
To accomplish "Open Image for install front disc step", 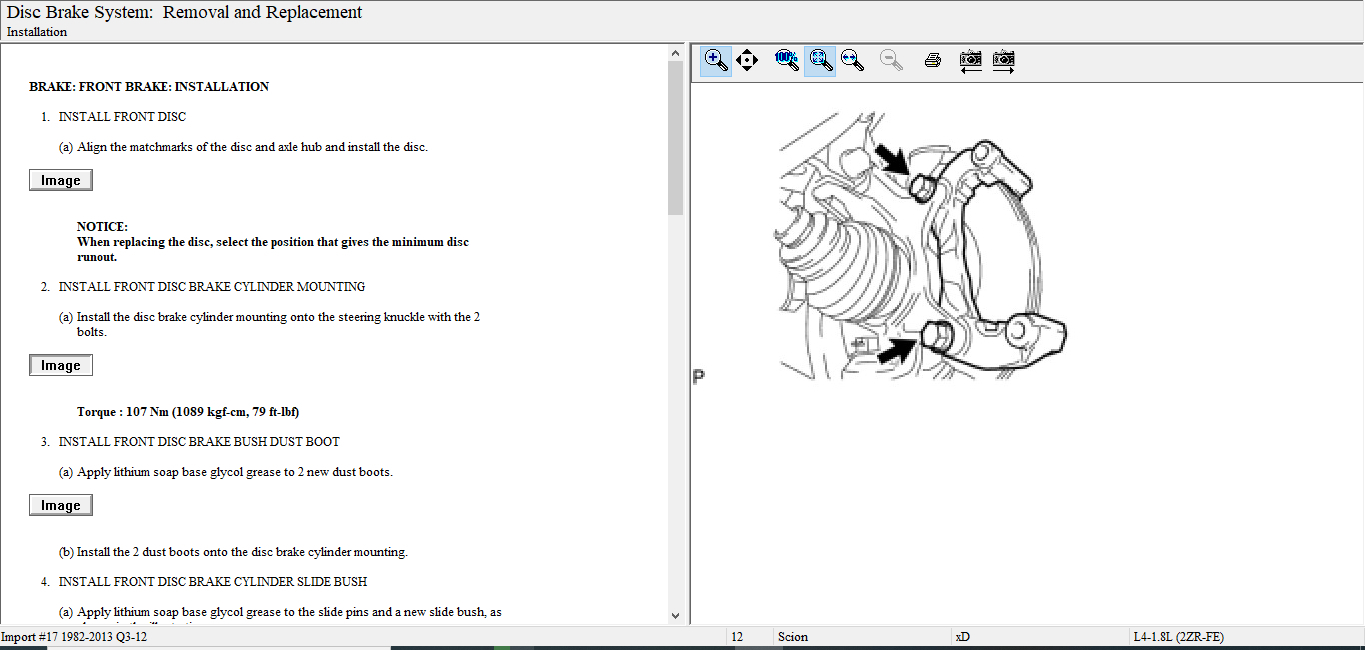I will (x=61, y=180).
